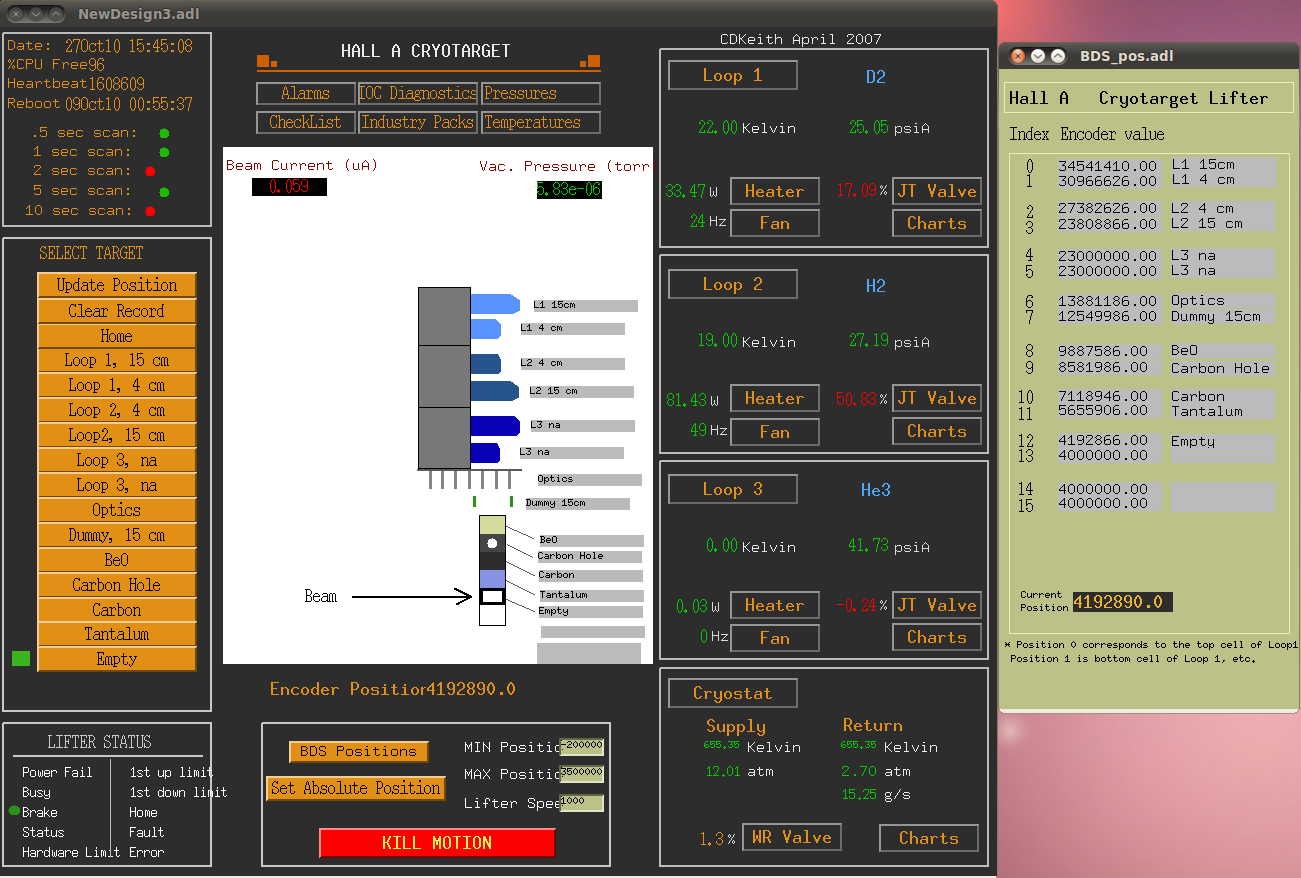This screenshot has width=1301, height=878.
Task: Open Industry Packs menu
Action: click(418, 122)
